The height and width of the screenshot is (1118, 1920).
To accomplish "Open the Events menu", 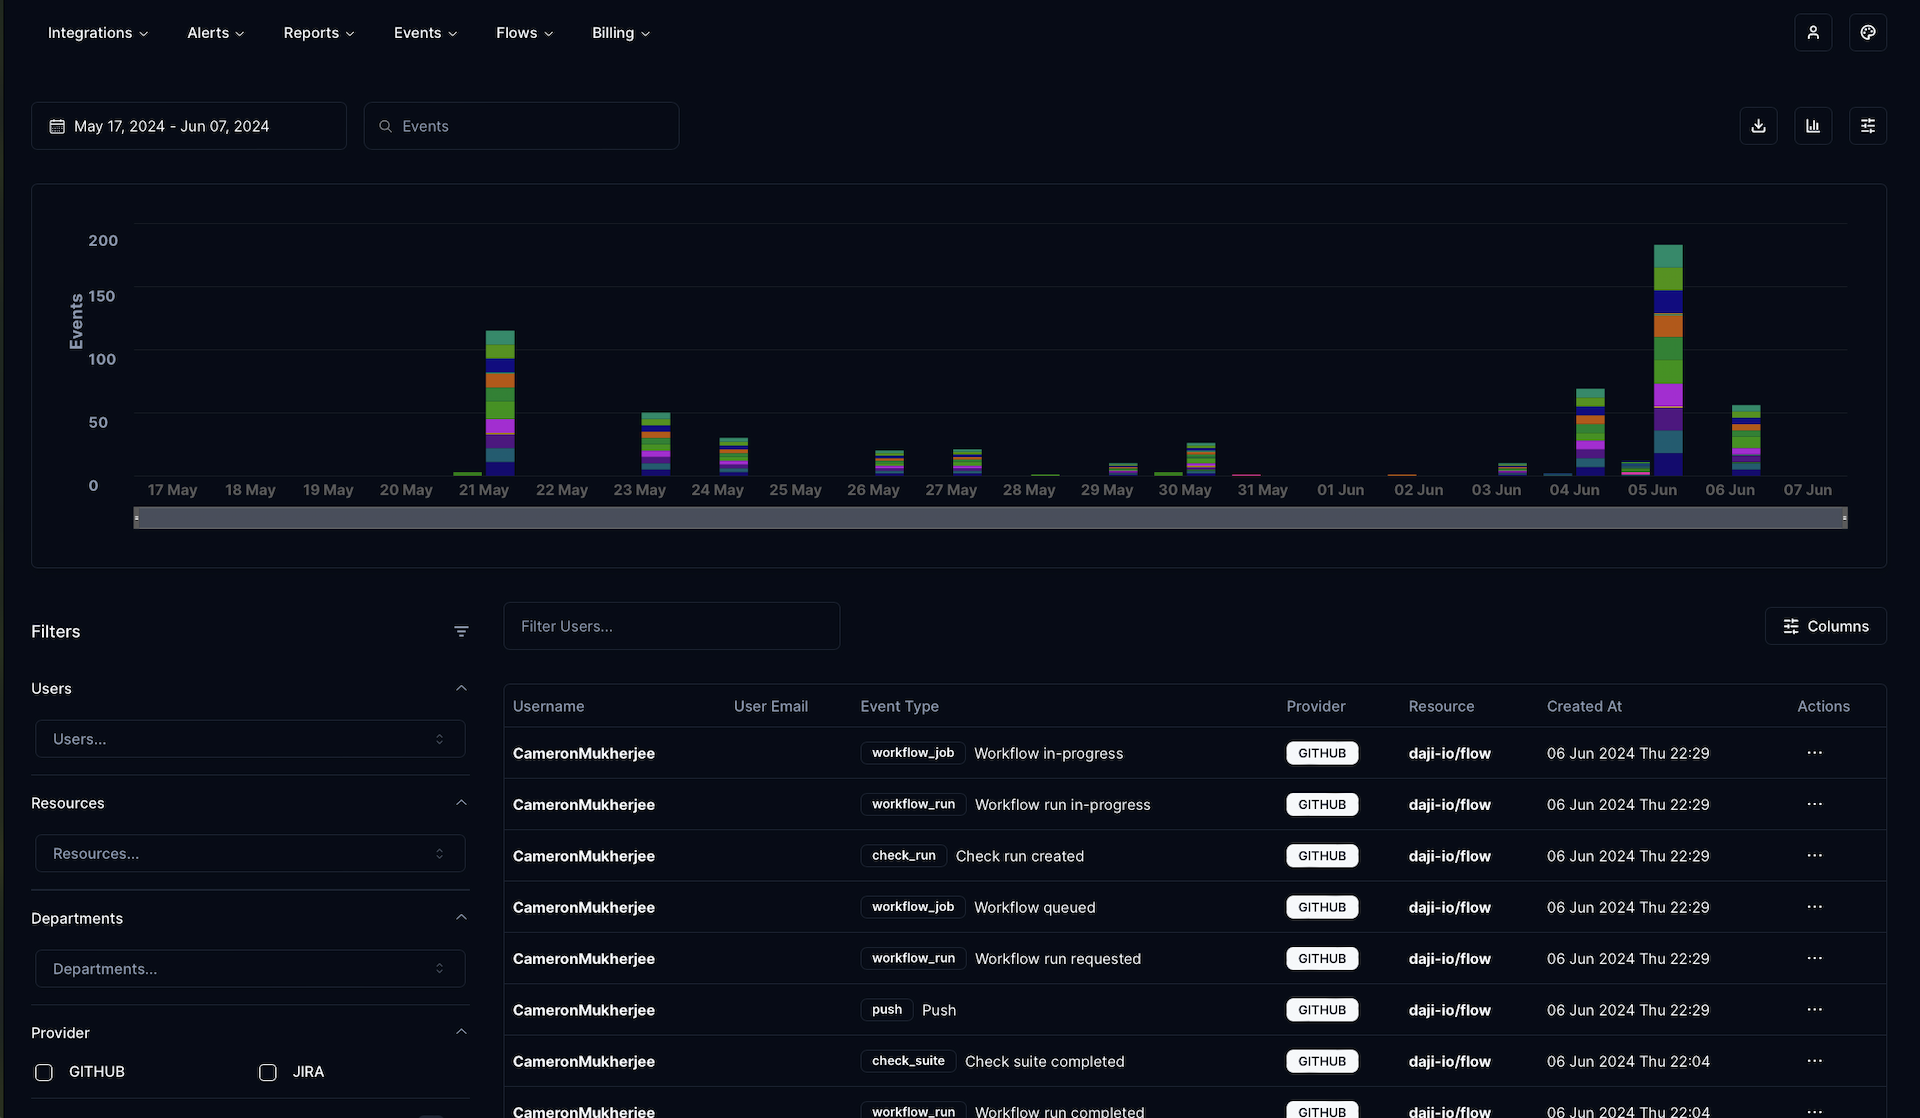I will [425, 33].
